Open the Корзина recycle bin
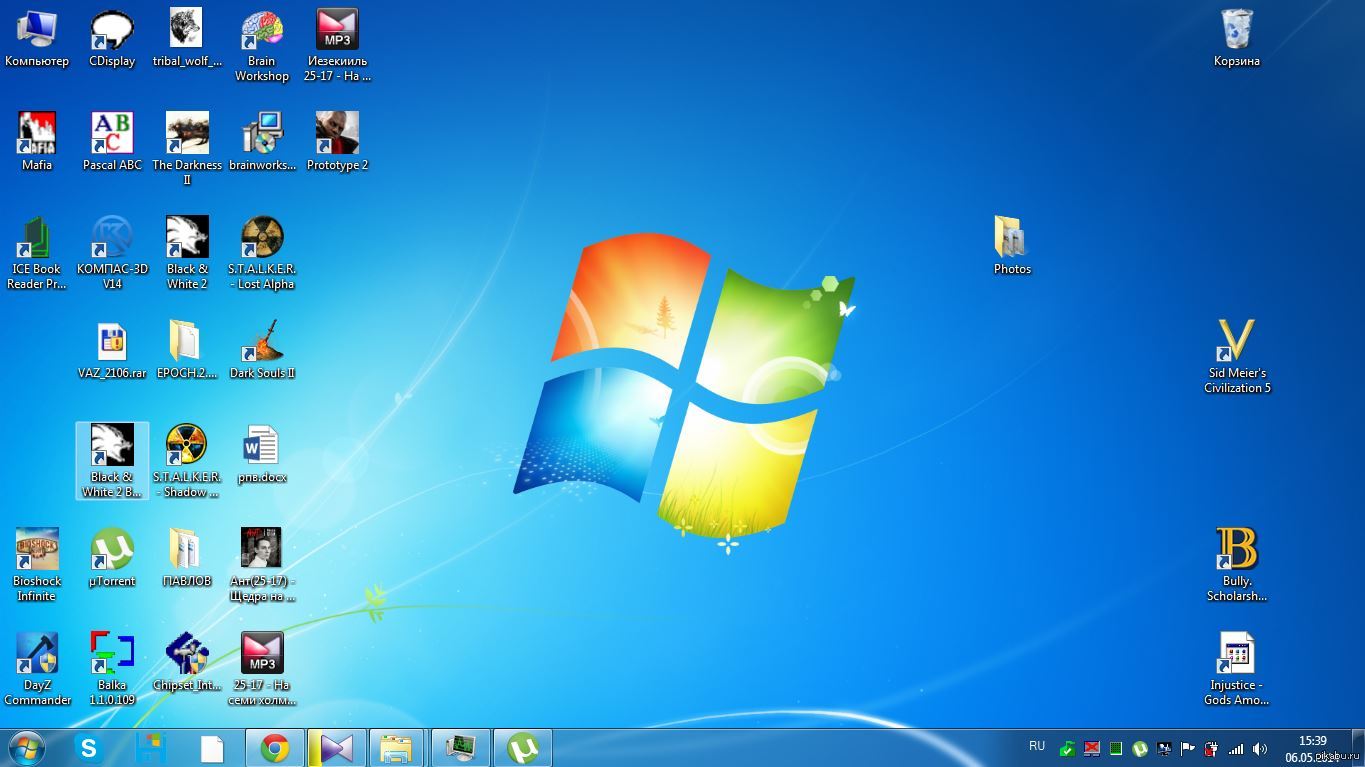 [1237, 40]
